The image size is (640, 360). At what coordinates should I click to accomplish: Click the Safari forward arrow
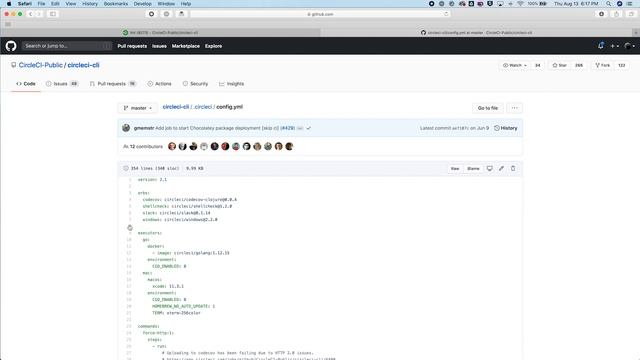point(39,14)
